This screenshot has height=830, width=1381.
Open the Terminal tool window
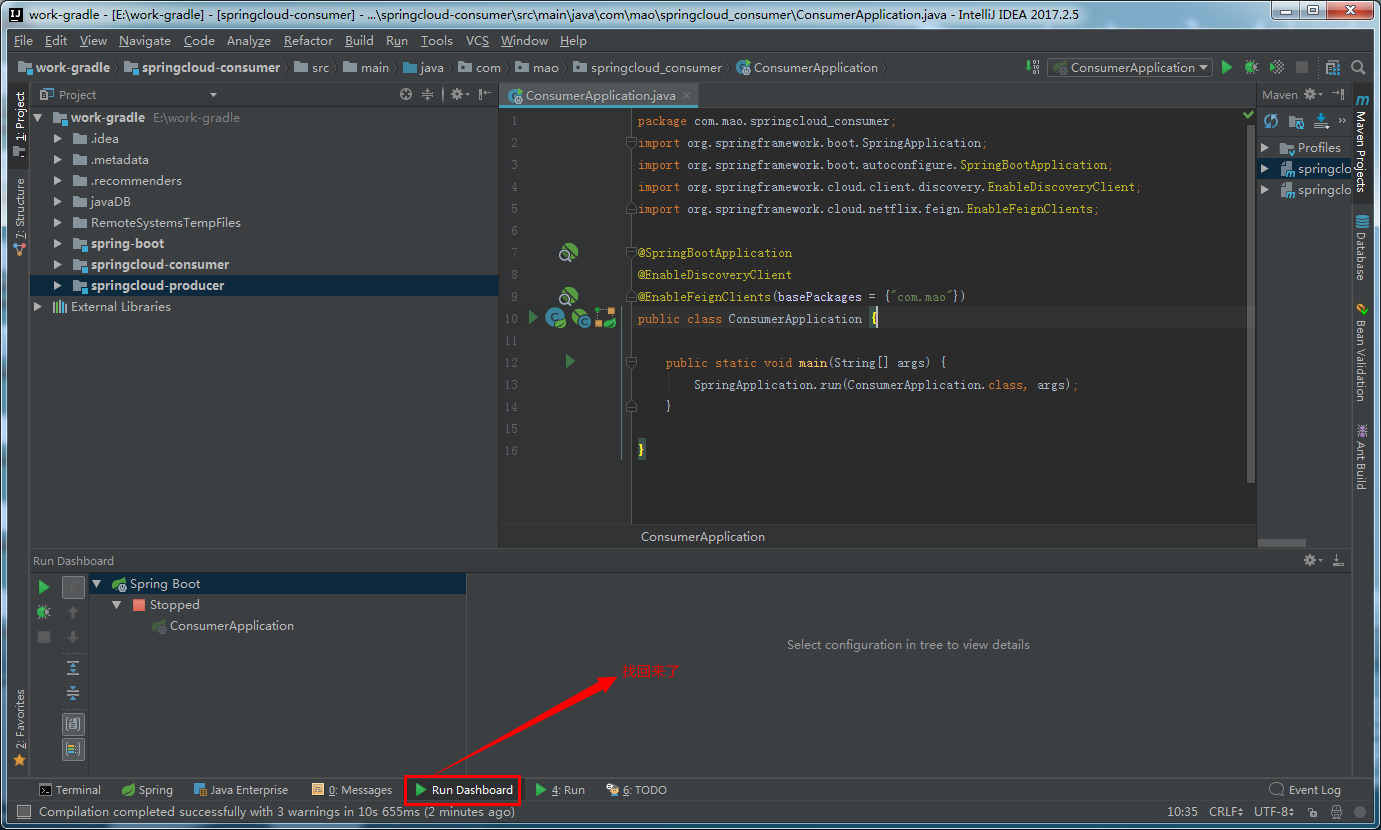coord(70,790)
